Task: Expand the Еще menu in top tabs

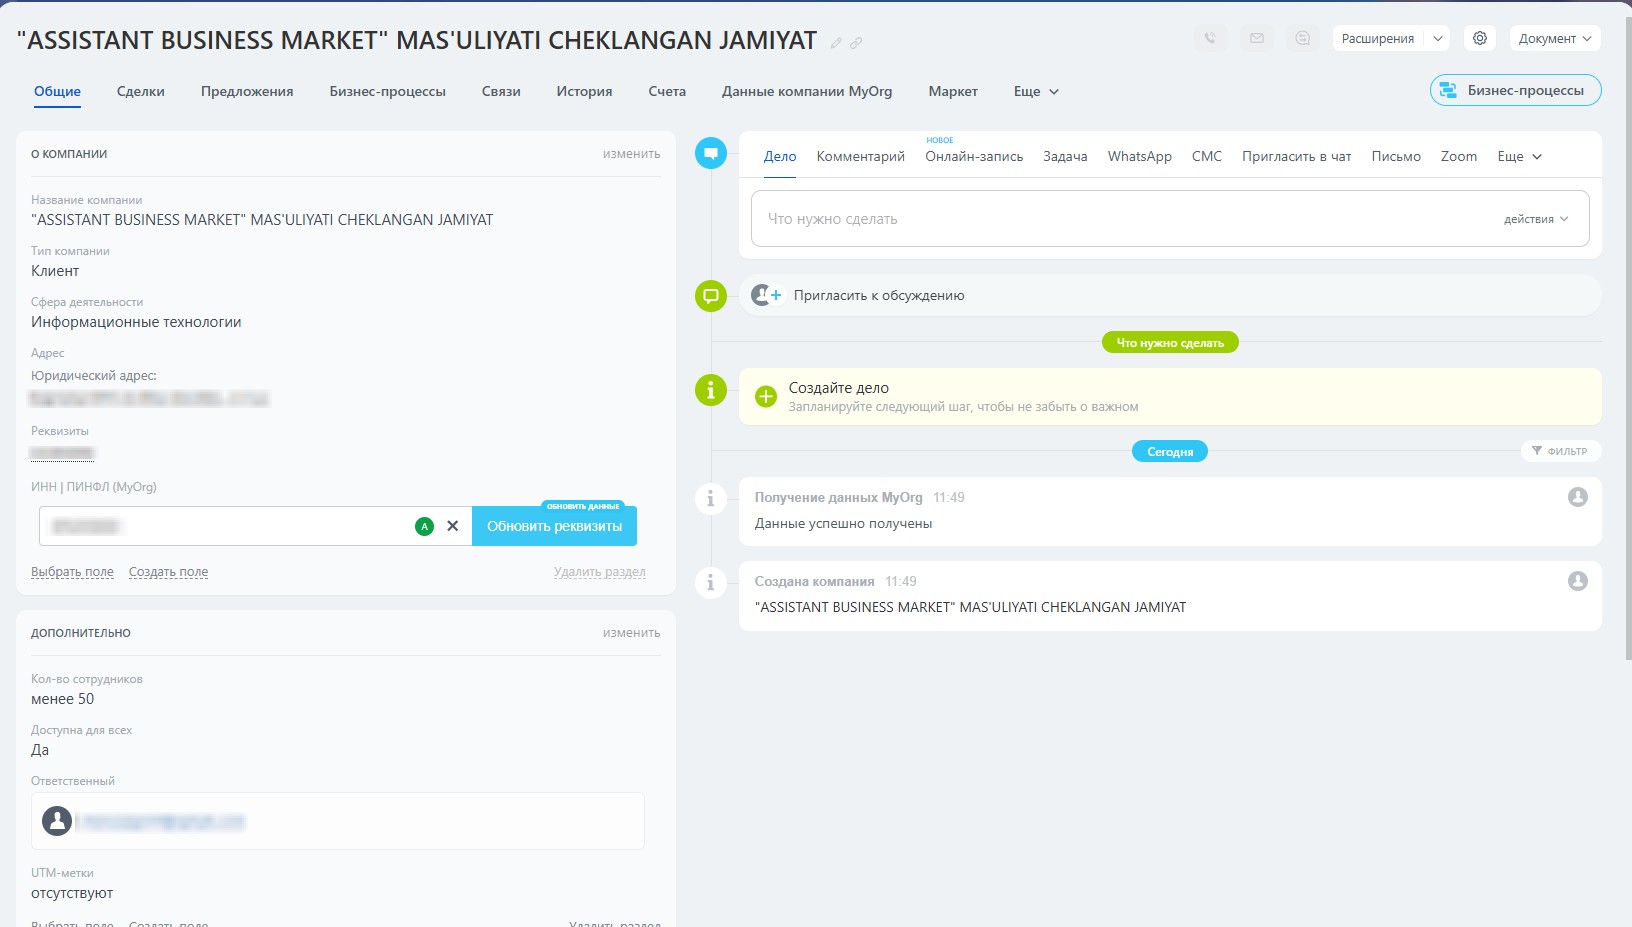Action: pyautogui.click(x=1036, y=92)
